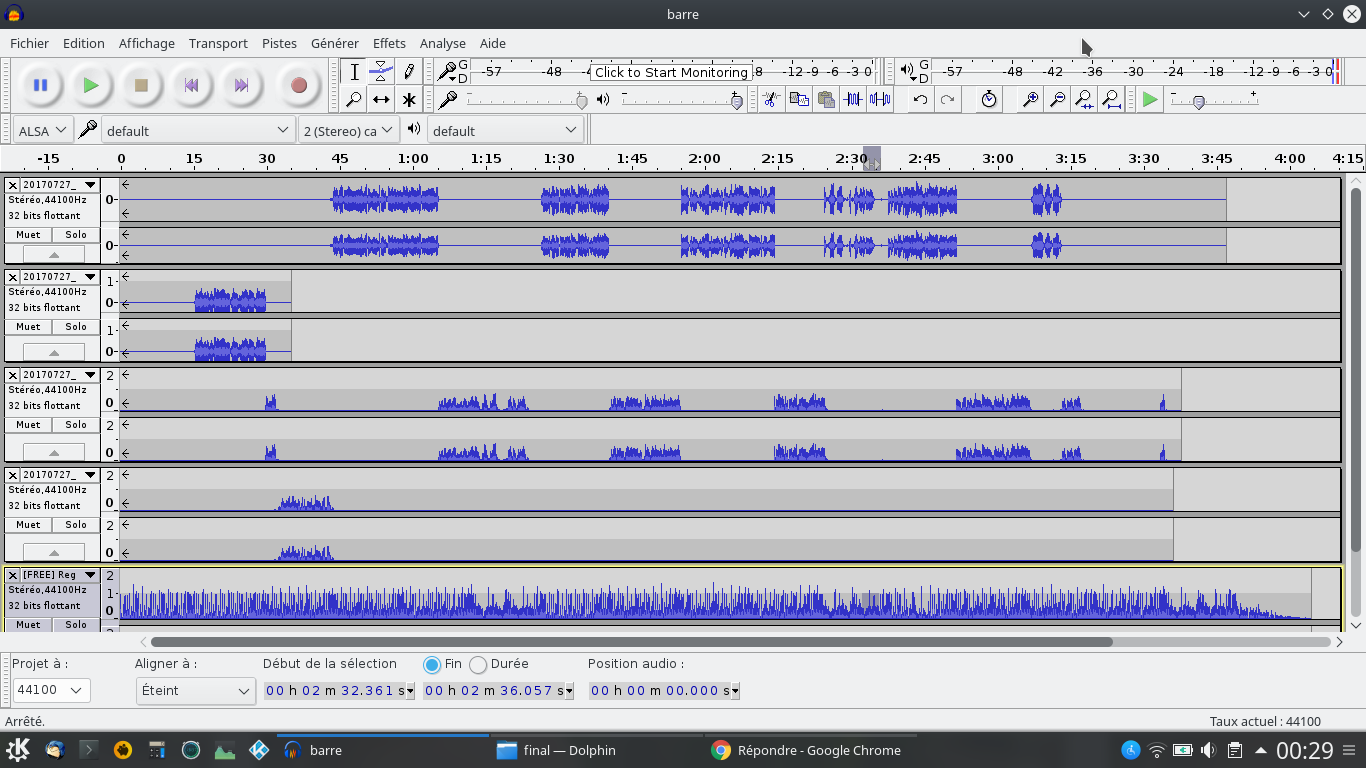Screen dimensions: 1366x768
Task: Select the Durée radio button
Action: [x=479, y=665]
